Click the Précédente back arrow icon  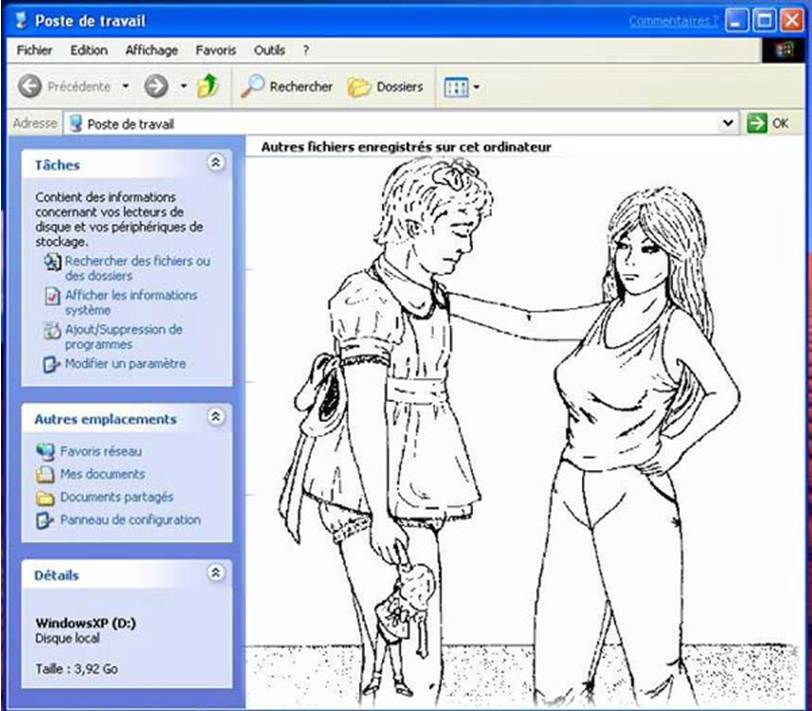pos(30,87)
